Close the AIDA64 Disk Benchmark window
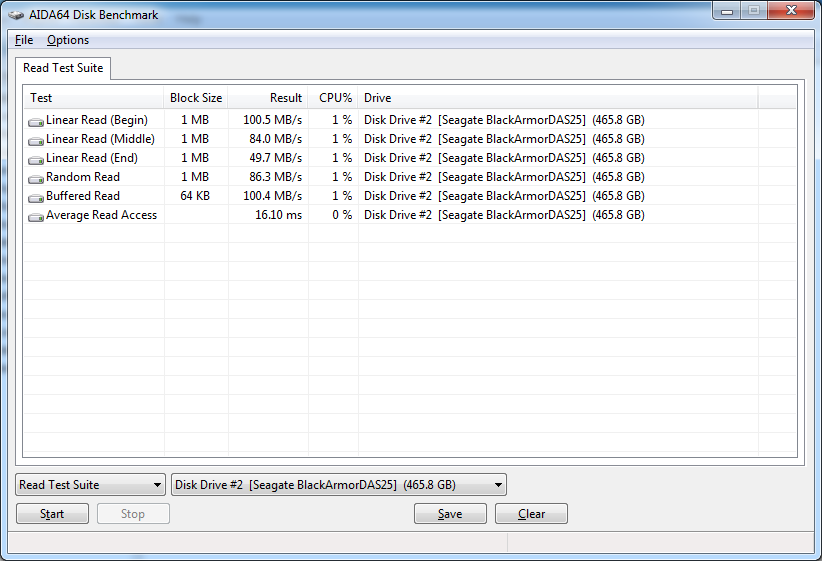Screen dimensions: 822x561 coord(792,10)
